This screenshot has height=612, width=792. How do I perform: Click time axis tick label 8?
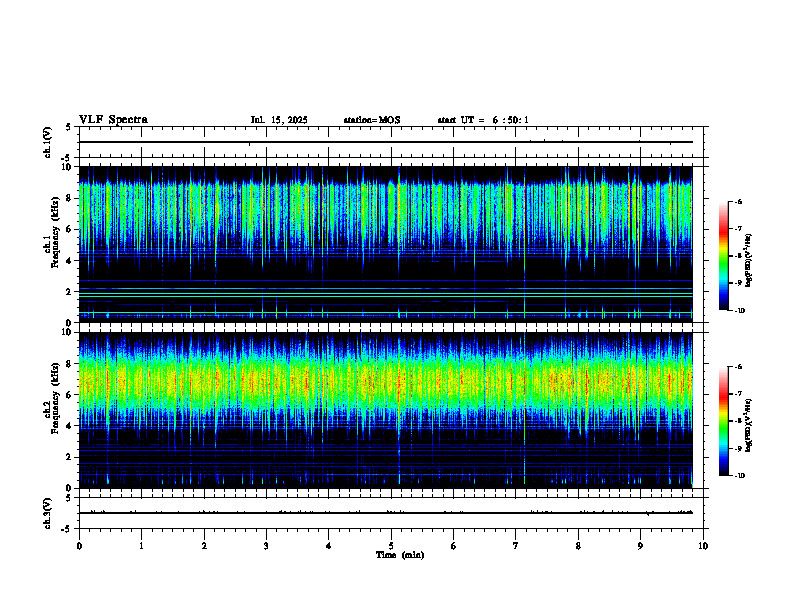pyautogui.click(x=578, y=546)
